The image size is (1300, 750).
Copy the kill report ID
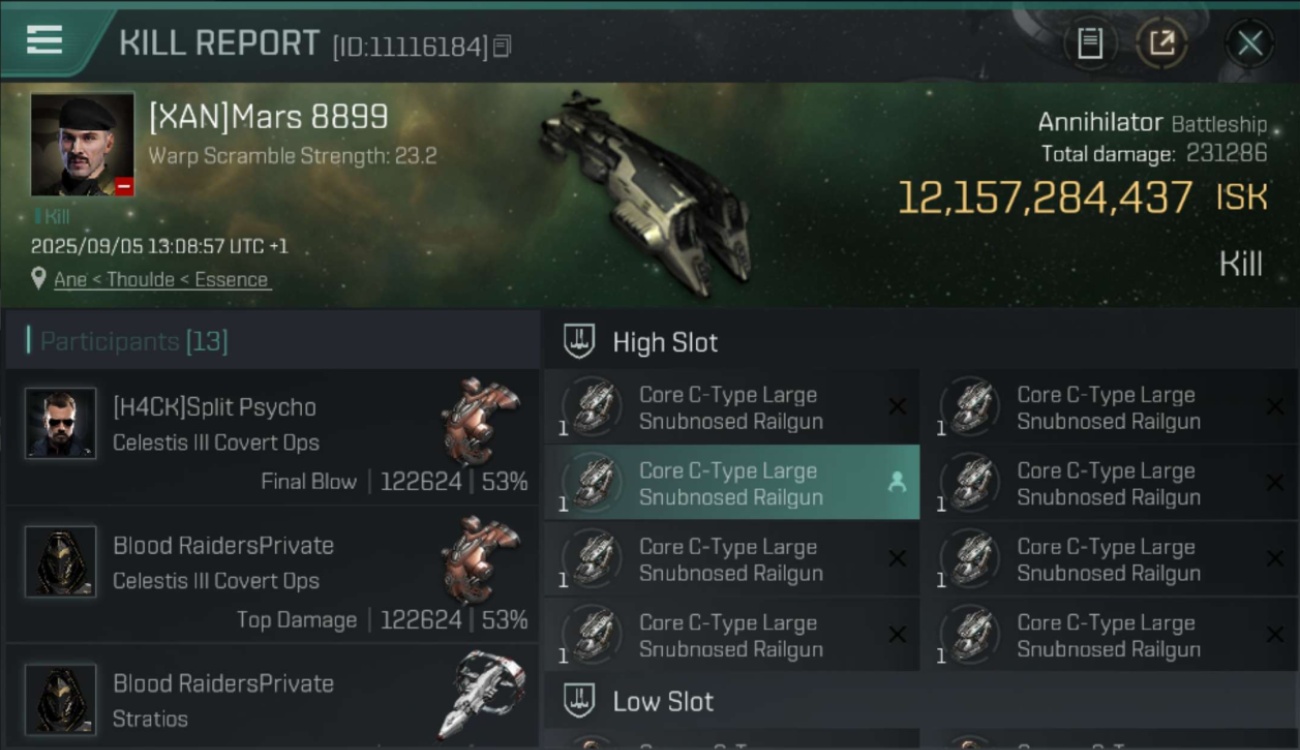pyautogui.click(x=502, y=46)
